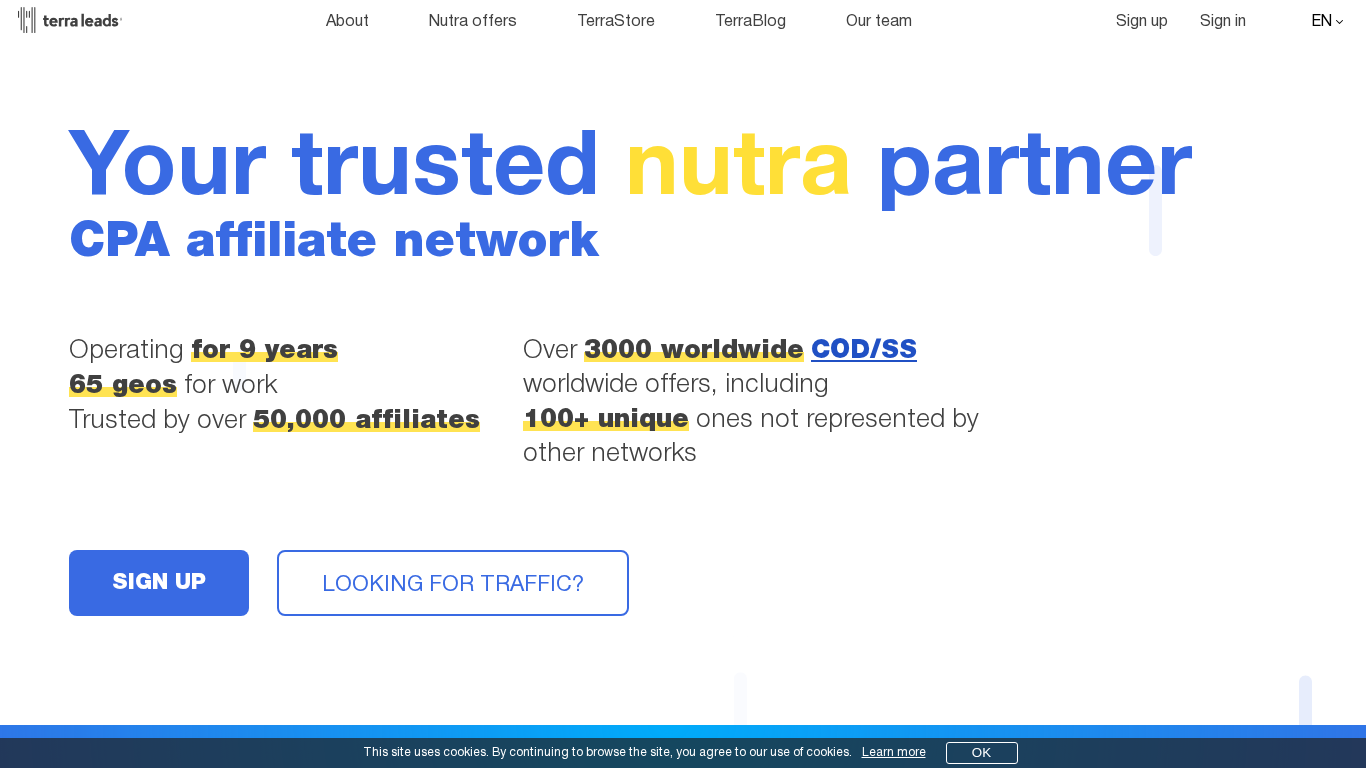The image size is (1366, 768).
Task: Open the EN language dropdown
Action: pos(1321,20)
